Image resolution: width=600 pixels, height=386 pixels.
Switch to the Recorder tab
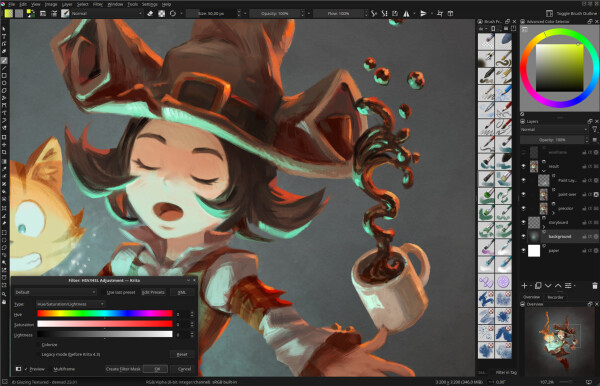click(x=555, y=297)
